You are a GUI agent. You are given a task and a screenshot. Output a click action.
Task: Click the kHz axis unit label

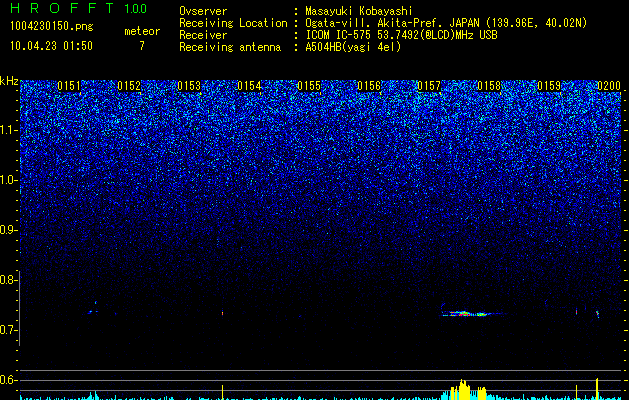pyautogui.click(x=9, y=81)
